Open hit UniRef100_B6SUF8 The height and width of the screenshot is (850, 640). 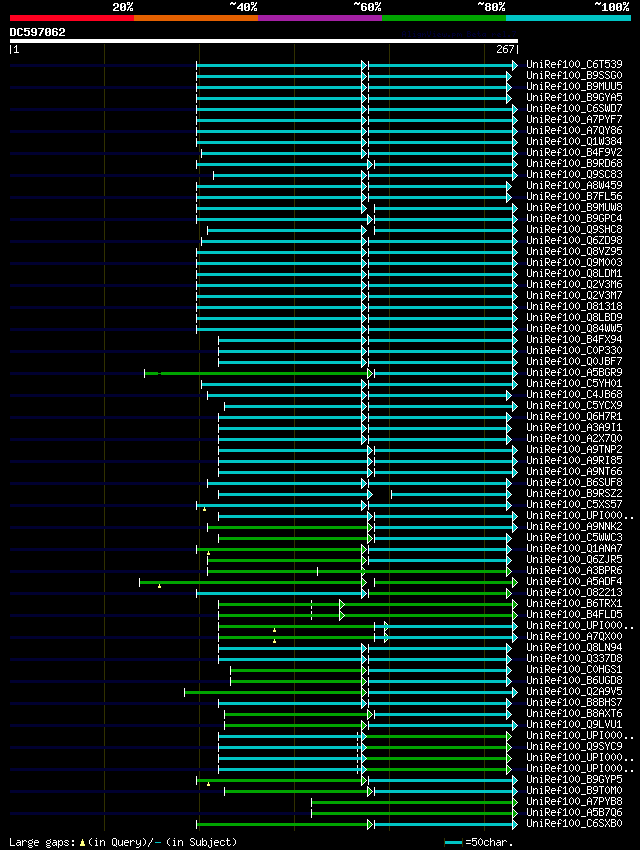point(574,482)
